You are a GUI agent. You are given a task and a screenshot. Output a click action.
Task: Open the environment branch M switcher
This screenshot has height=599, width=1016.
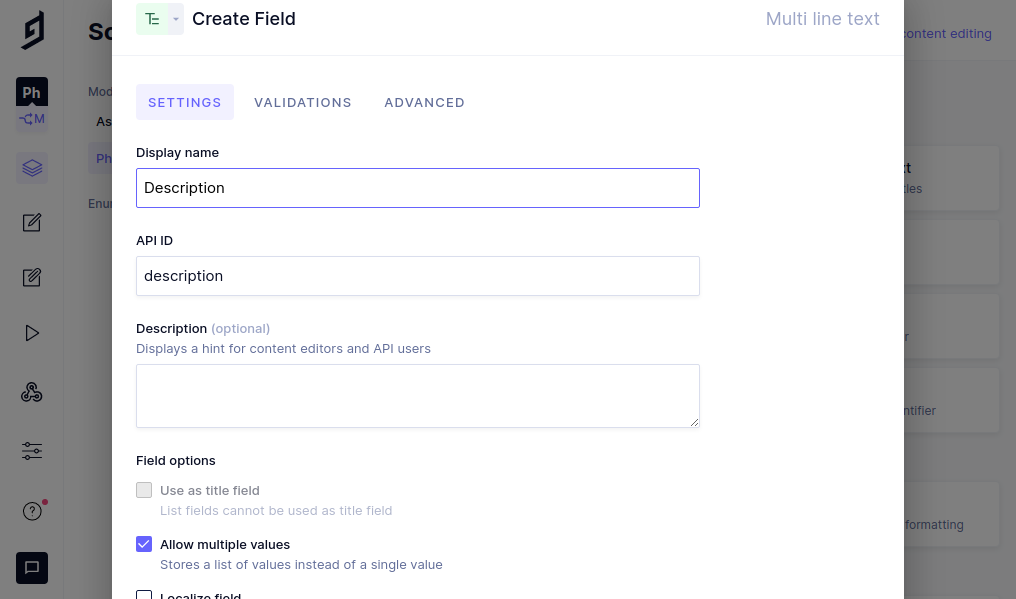[x=32, y=119]
